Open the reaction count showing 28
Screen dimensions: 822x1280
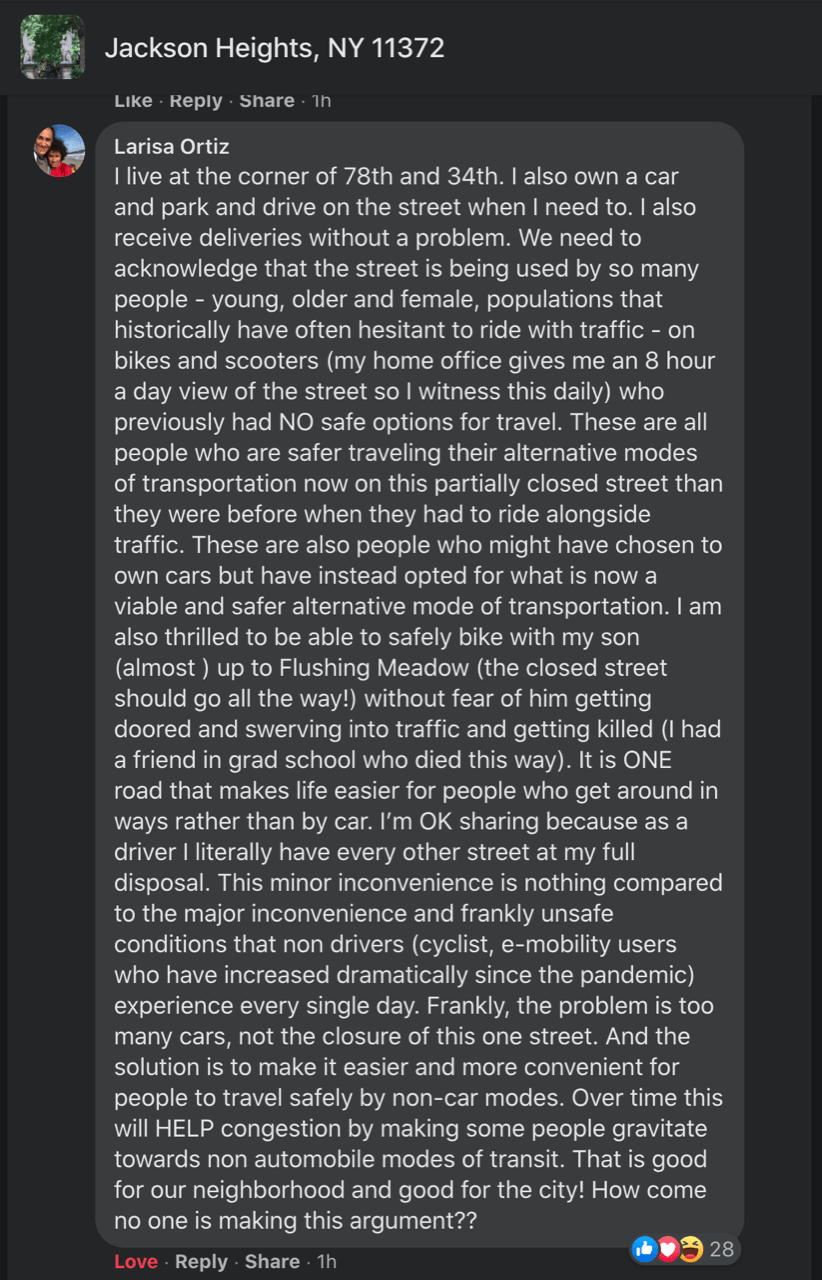(722, 1248)
